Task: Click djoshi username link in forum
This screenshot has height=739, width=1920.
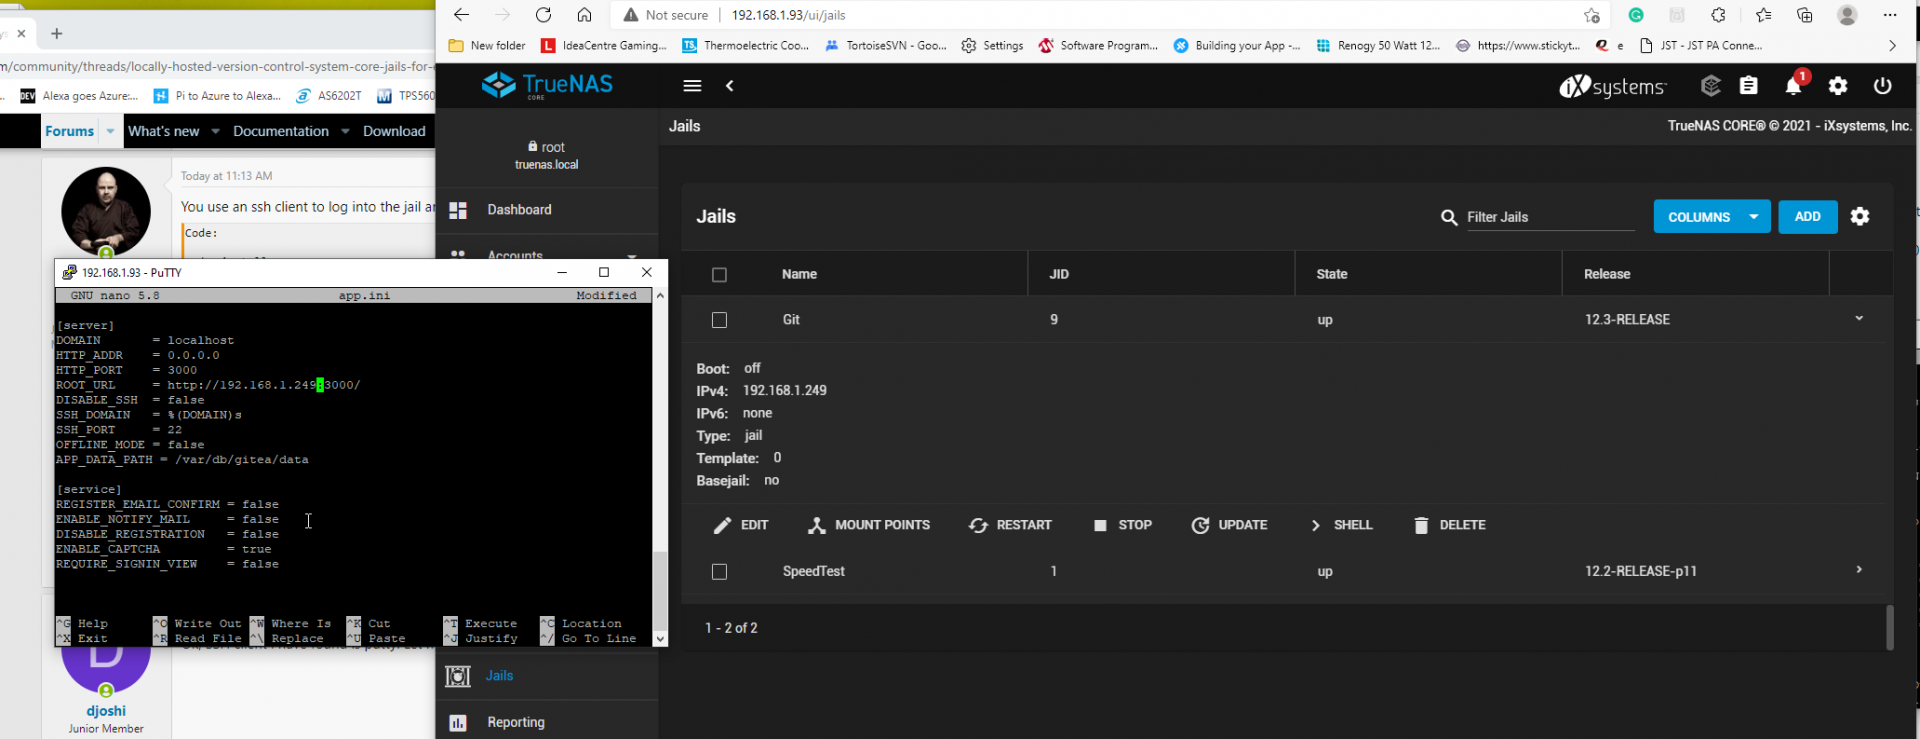Action: 106,711
